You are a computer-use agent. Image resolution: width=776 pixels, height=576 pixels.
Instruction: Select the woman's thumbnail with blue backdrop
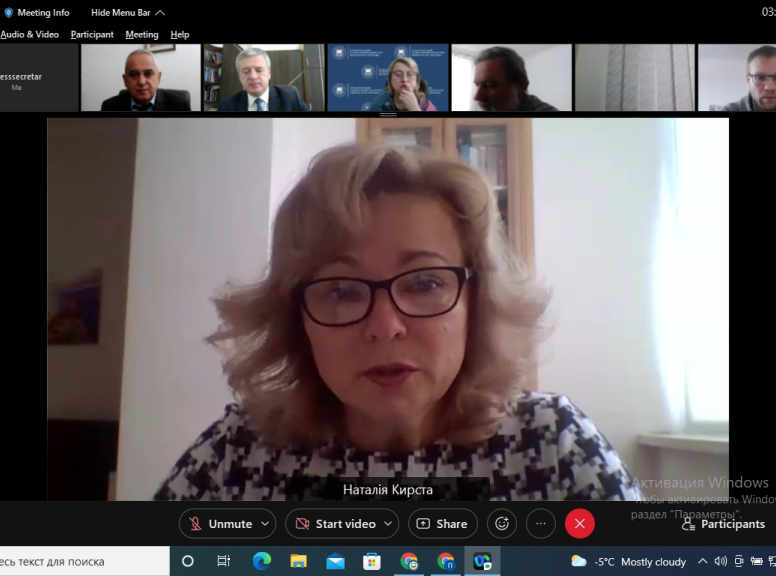coord(388,78)
